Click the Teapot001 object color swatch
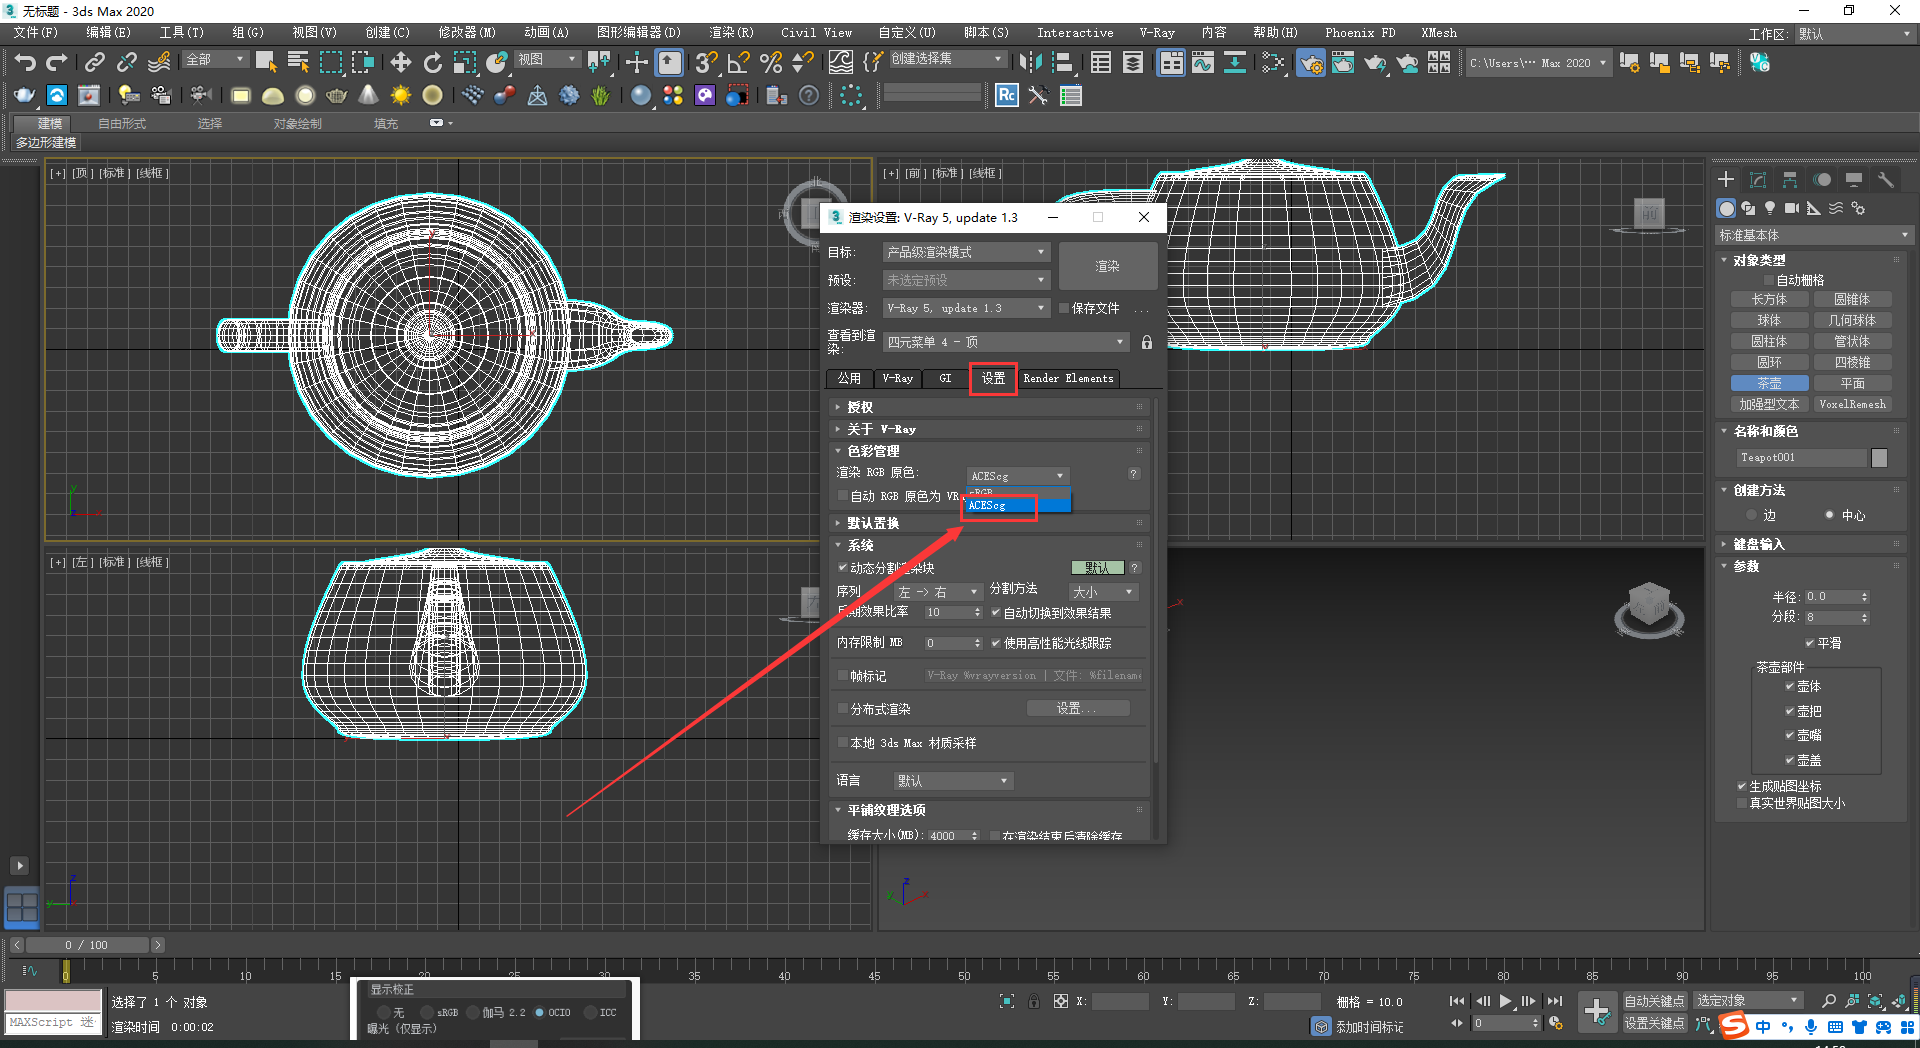The width and height of the screenshot is (1920, 1048). (1880, 457)
